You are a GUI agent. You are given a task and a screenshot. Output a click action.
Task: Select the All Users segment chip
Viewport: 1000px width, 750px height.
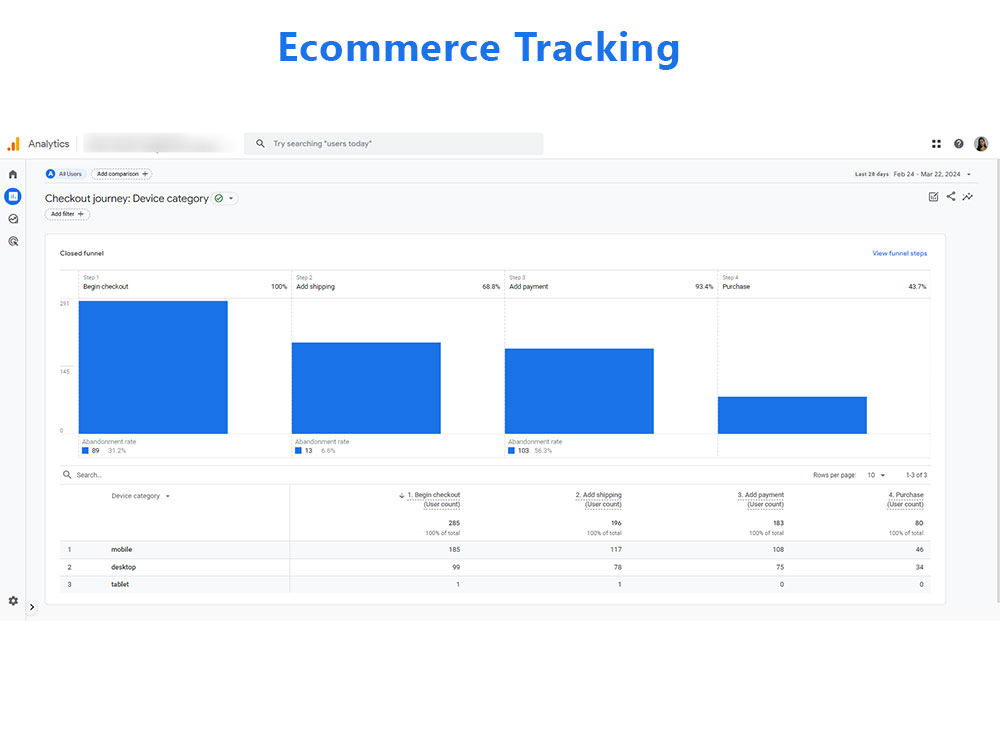pos(64,174)
